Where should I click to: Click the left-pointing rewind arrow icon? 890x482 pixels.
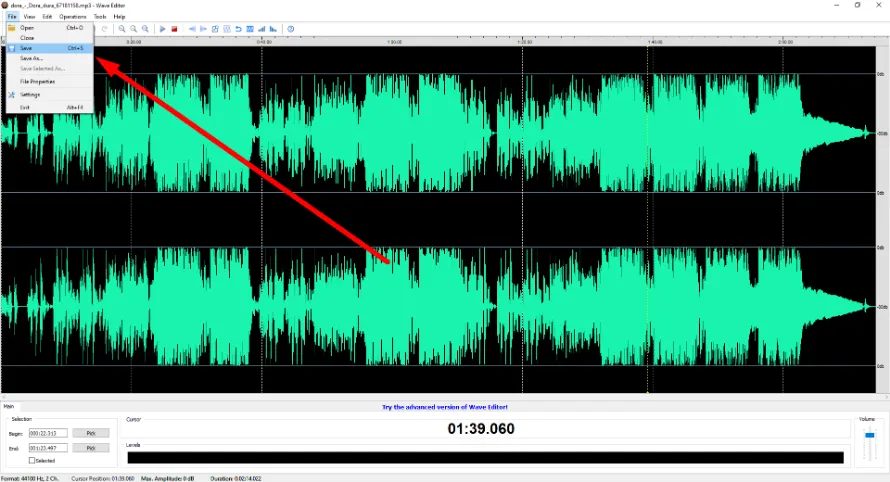pyautogui.click(x=192, y=29)
